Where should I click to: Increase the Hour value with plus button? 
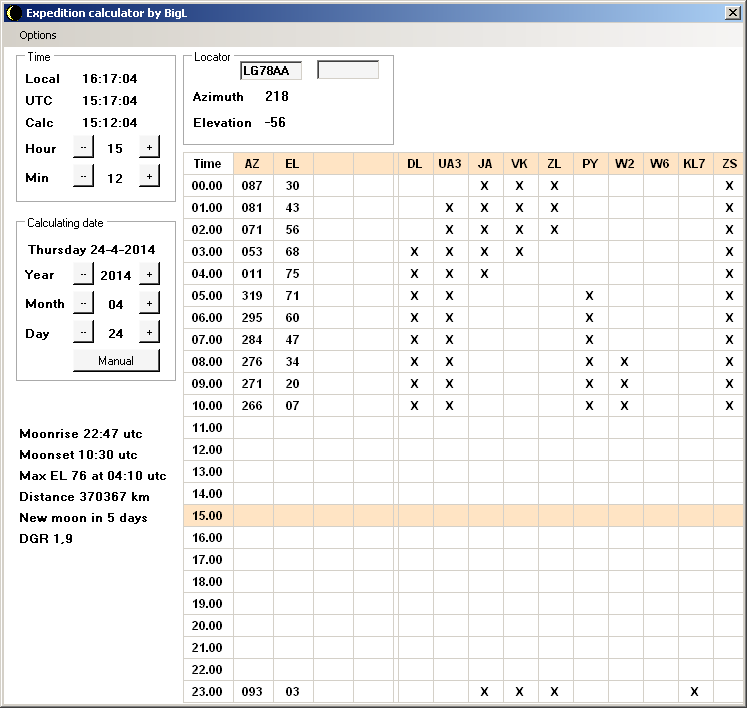click(149, 147)
